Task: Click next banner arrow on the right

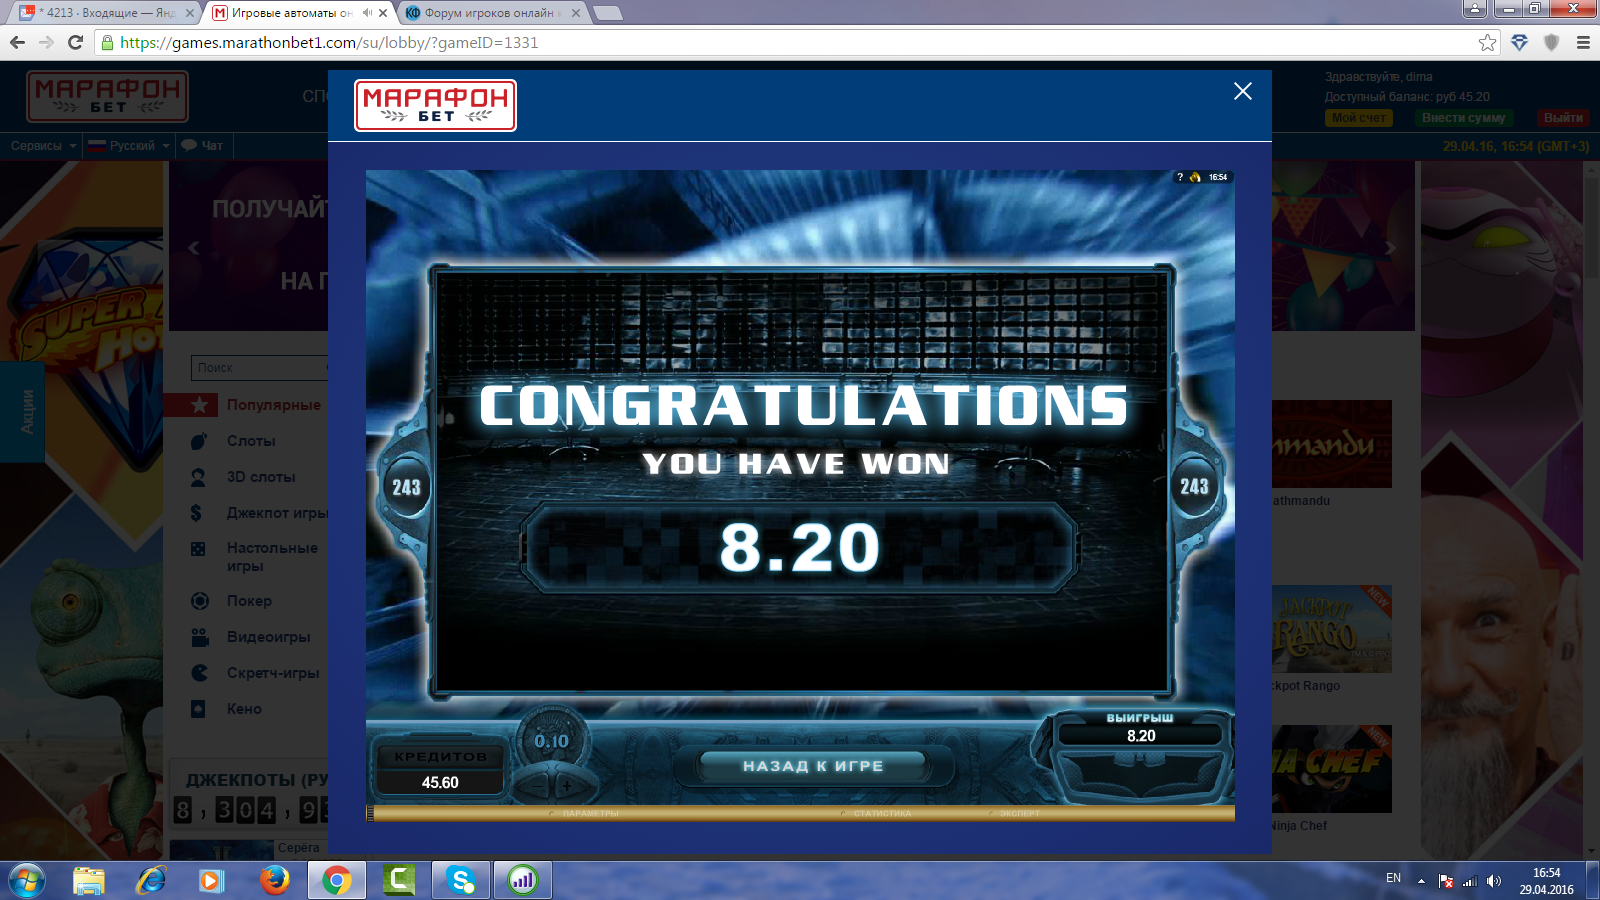Action: click(x=1390, y=248)
